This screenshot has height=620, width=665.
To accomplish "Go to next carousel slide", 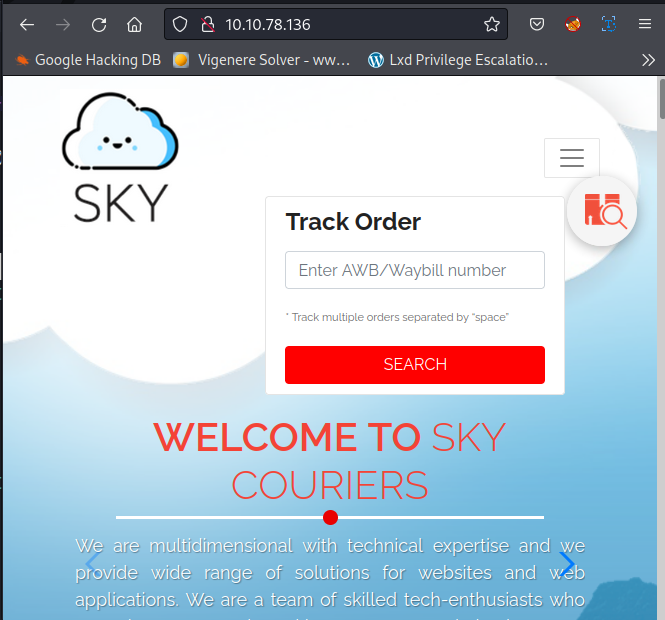I will (x=567, y=564).
